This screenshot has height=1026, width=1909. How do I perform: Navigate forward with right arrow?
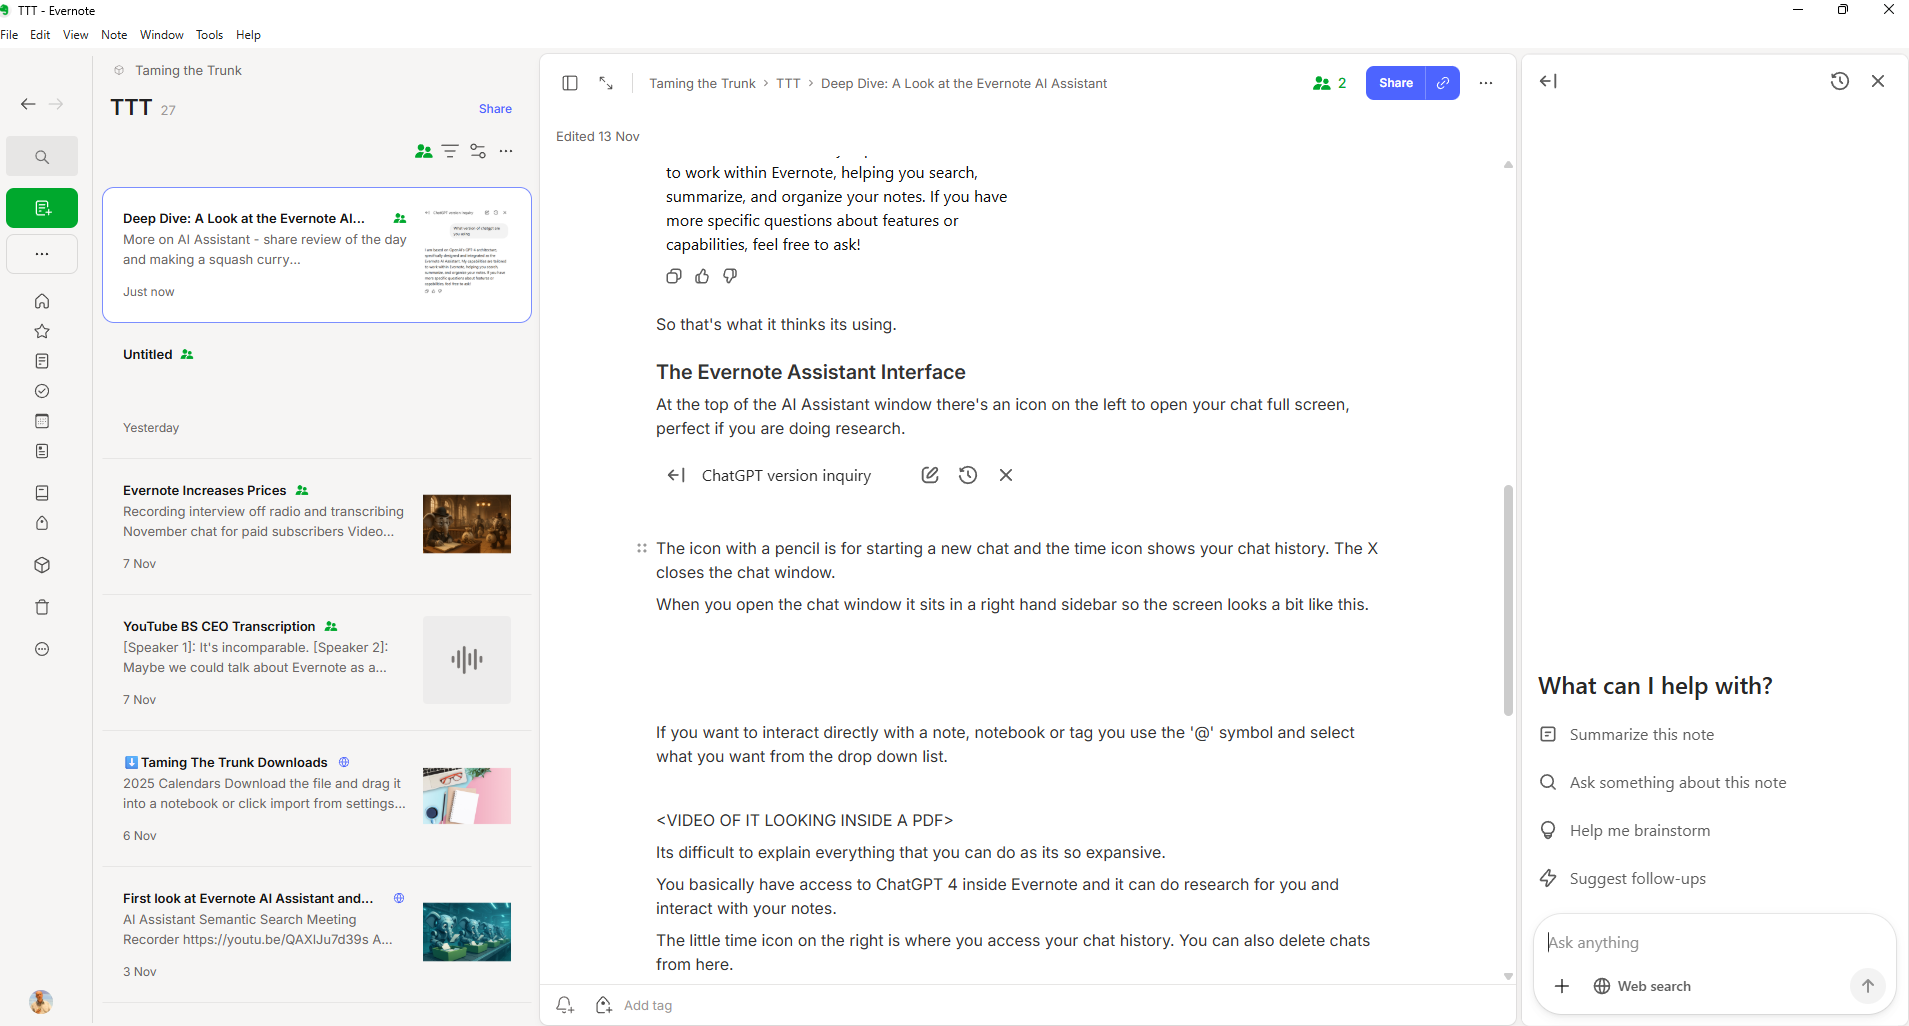tap(56, 104)
